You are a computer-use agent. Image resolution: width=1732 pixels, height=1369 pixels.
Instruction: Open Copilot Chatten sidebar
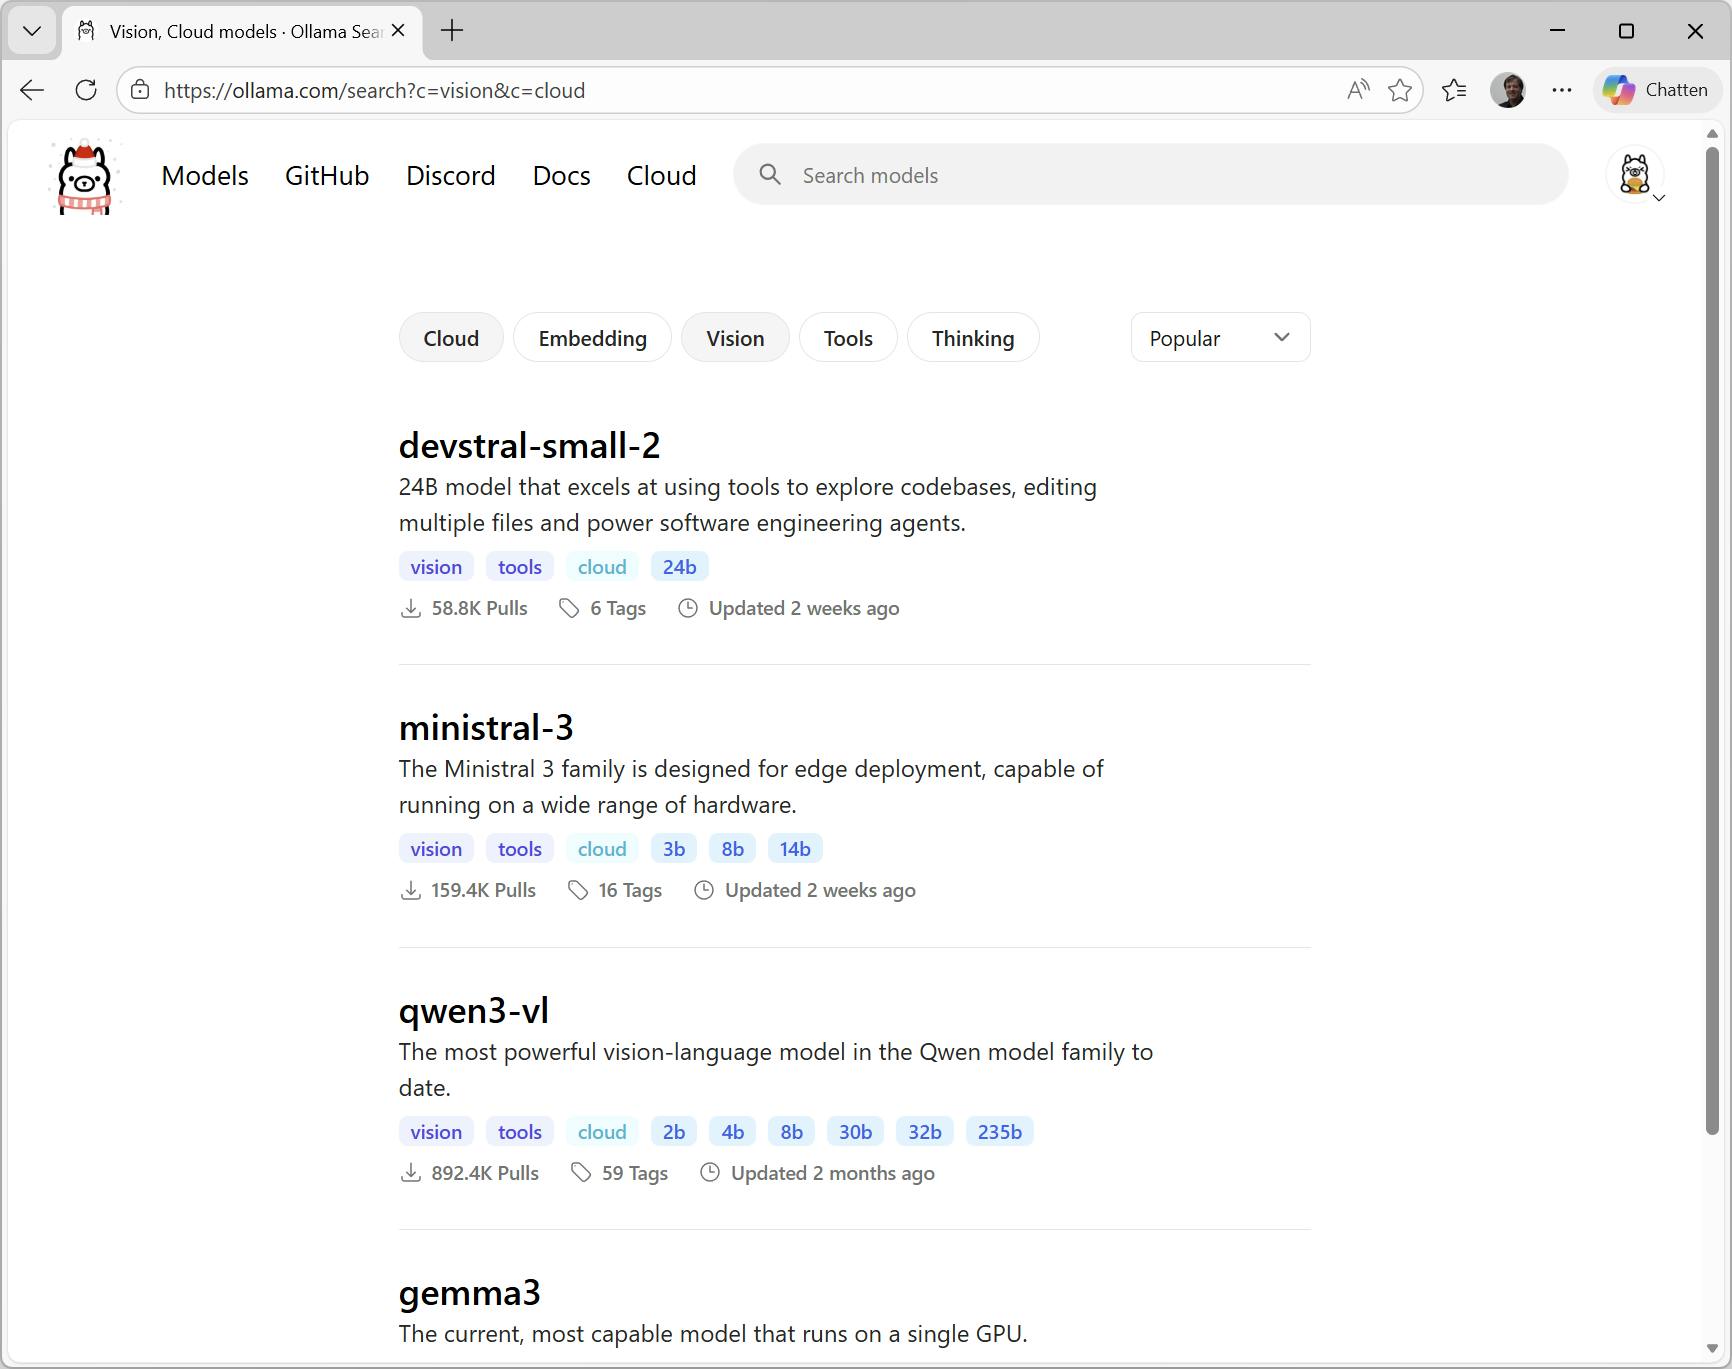click(1656, 90)
